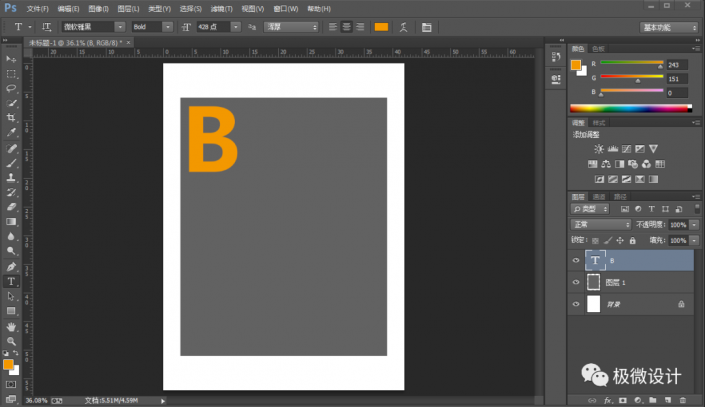Select the Crop tool
The image size is (705, 407).
point(11,117)
